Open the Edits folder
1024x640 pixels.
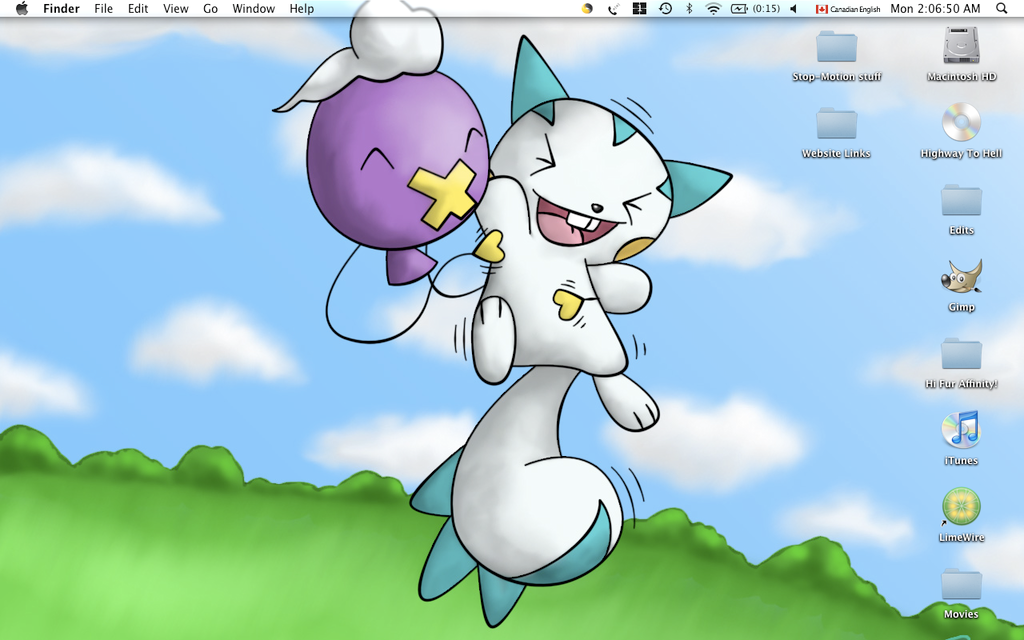(961, 200)
